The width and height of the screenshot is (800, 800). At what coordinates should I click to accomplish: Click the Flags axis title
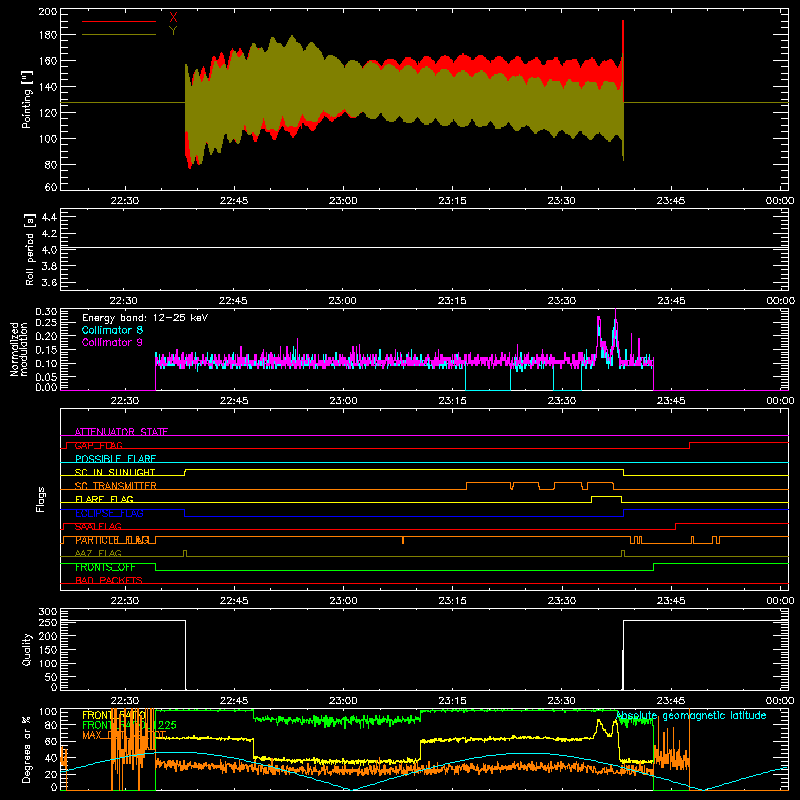(x=40, y=499)
